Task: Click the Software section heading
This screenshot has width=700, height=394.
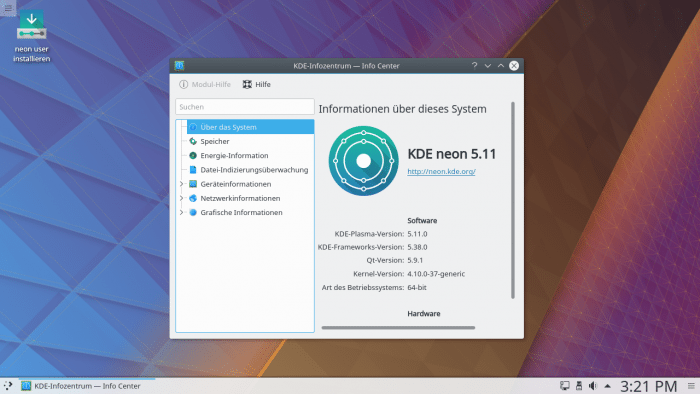Action: coord(422,220)
